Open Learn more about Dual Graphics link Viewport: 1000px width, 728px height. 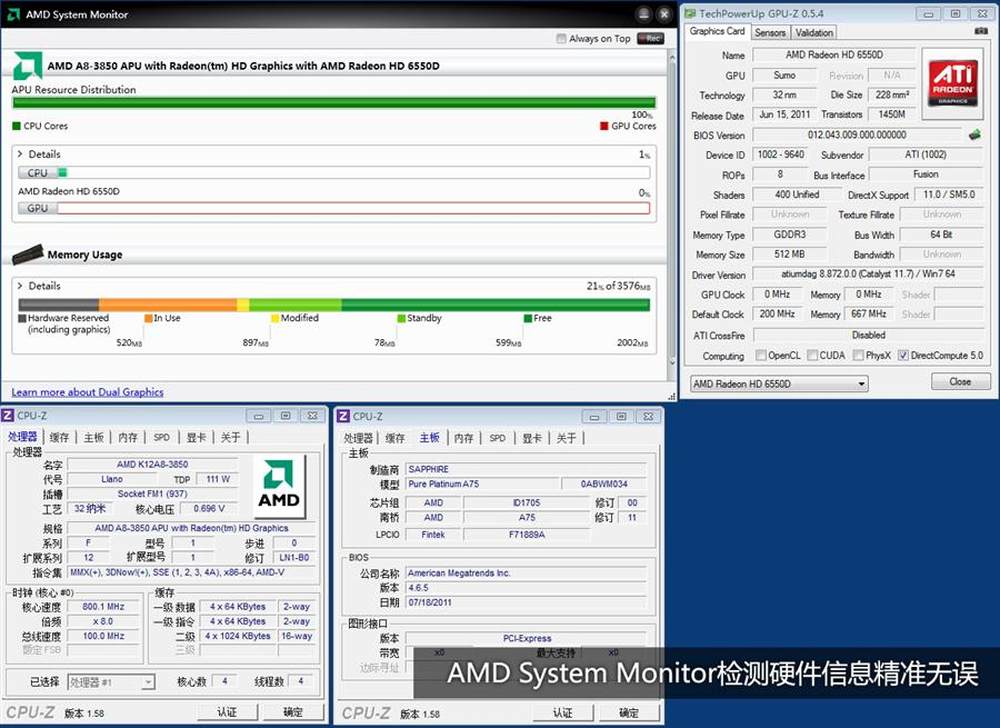87,392
